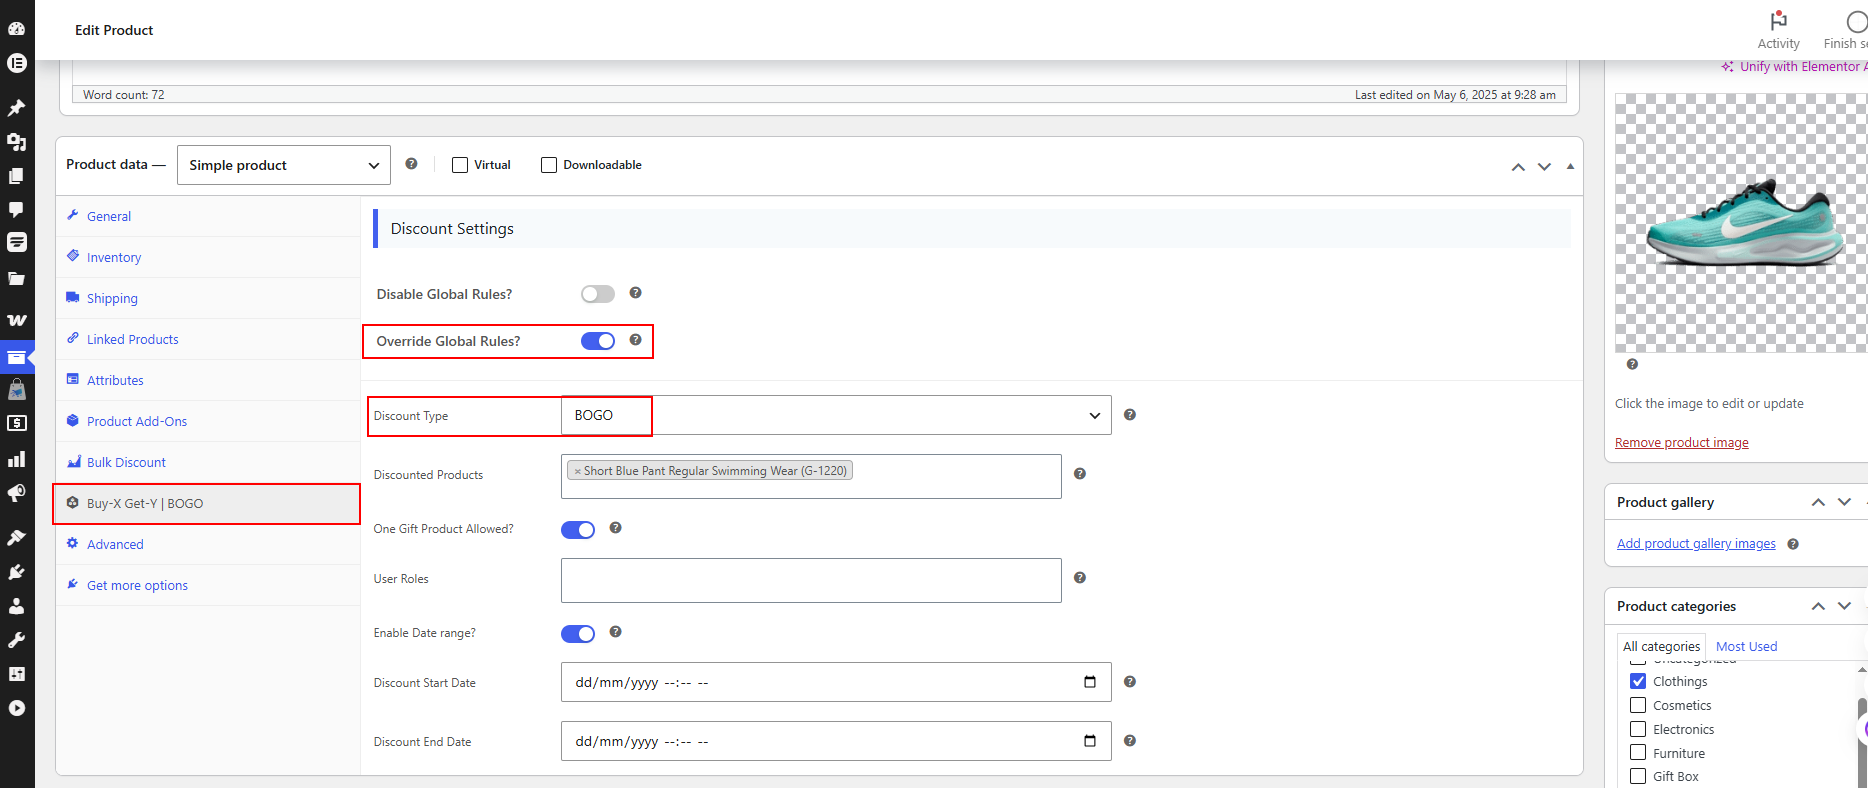This screenshot has width=1868, height=788.
Task: Collapse the Product data panel triangle
Action: (x=1570, y=166)
